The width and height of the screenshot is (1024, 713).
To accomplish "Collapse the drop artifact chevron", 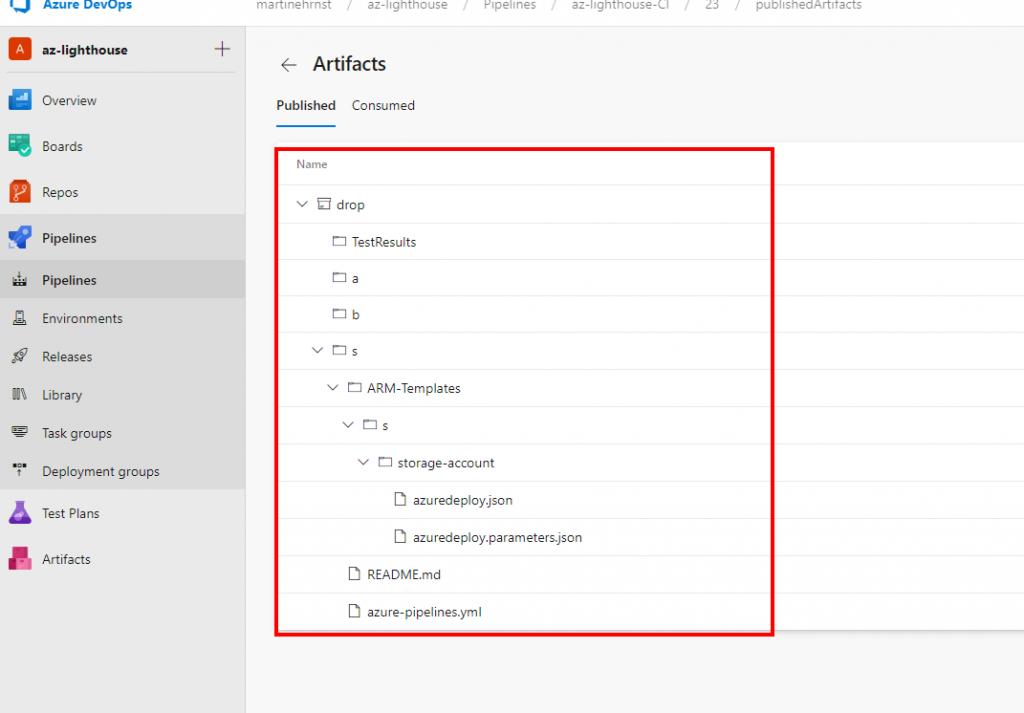I will (302, 204).
